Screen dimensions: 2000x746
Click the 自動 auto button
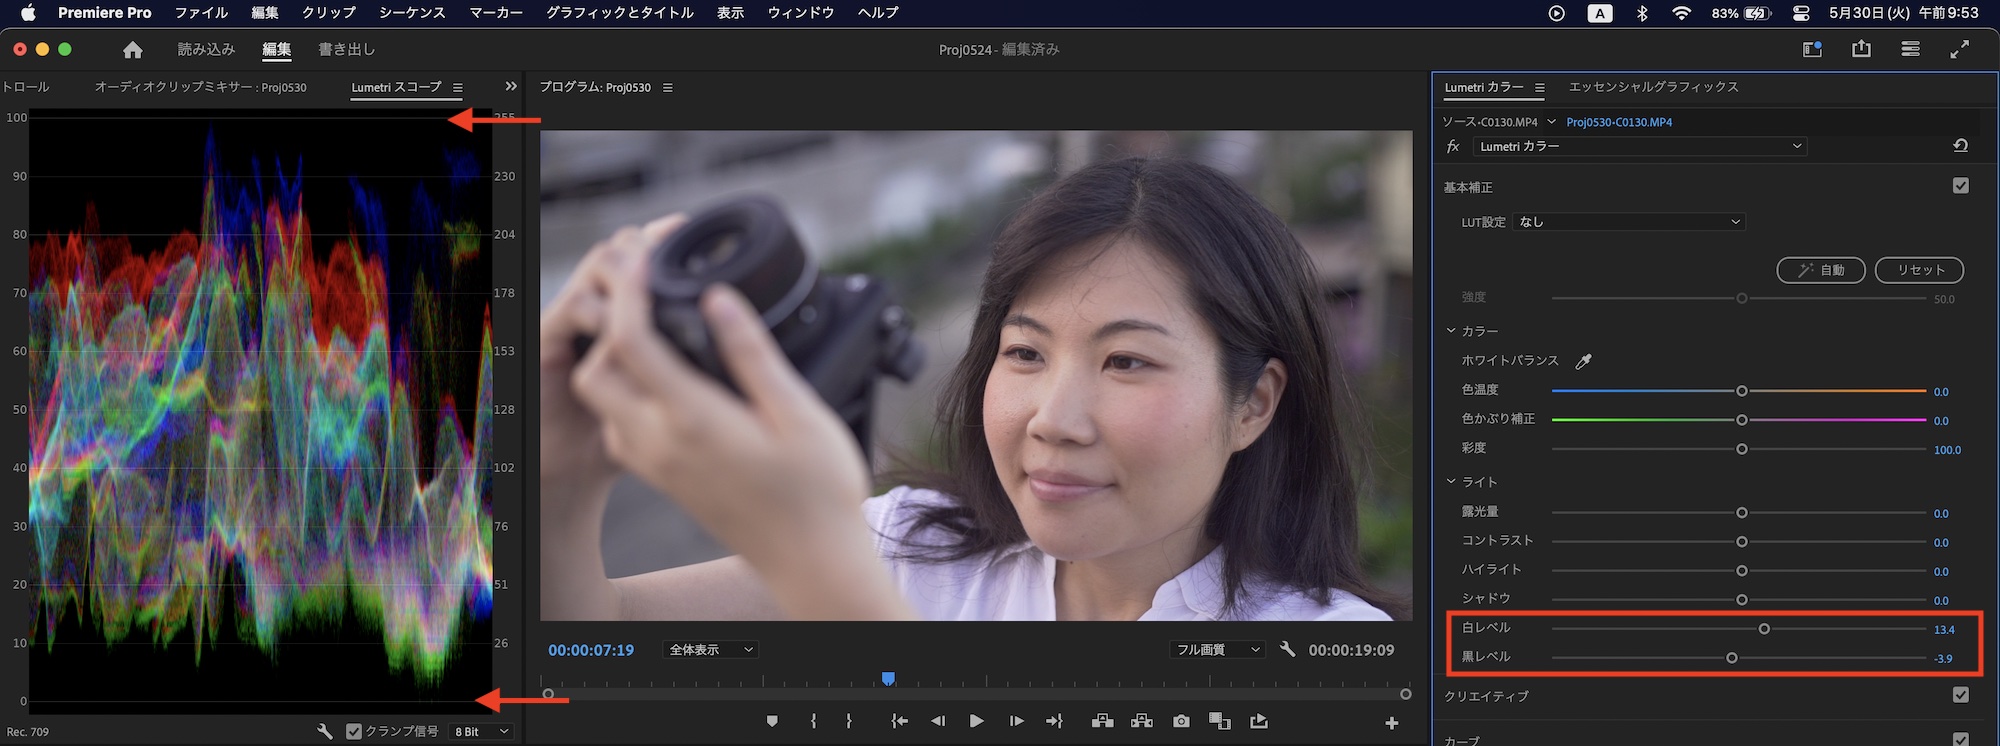[1820, 270]
